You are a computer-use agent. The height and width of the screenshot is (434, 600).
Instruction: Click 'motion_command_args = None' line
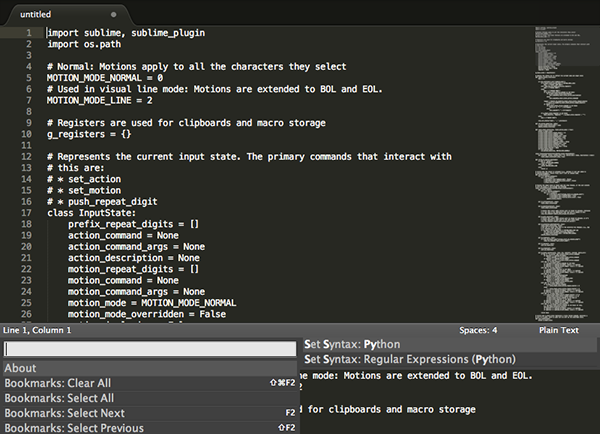[x=137, y=292]
